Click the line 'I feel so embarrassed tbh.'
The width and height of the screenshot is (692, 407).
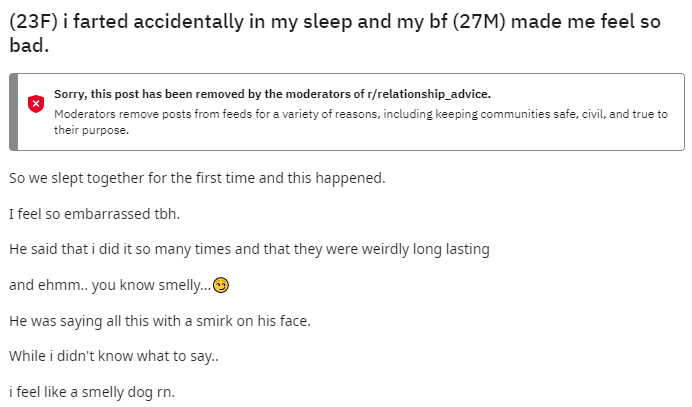click(94, 214)
